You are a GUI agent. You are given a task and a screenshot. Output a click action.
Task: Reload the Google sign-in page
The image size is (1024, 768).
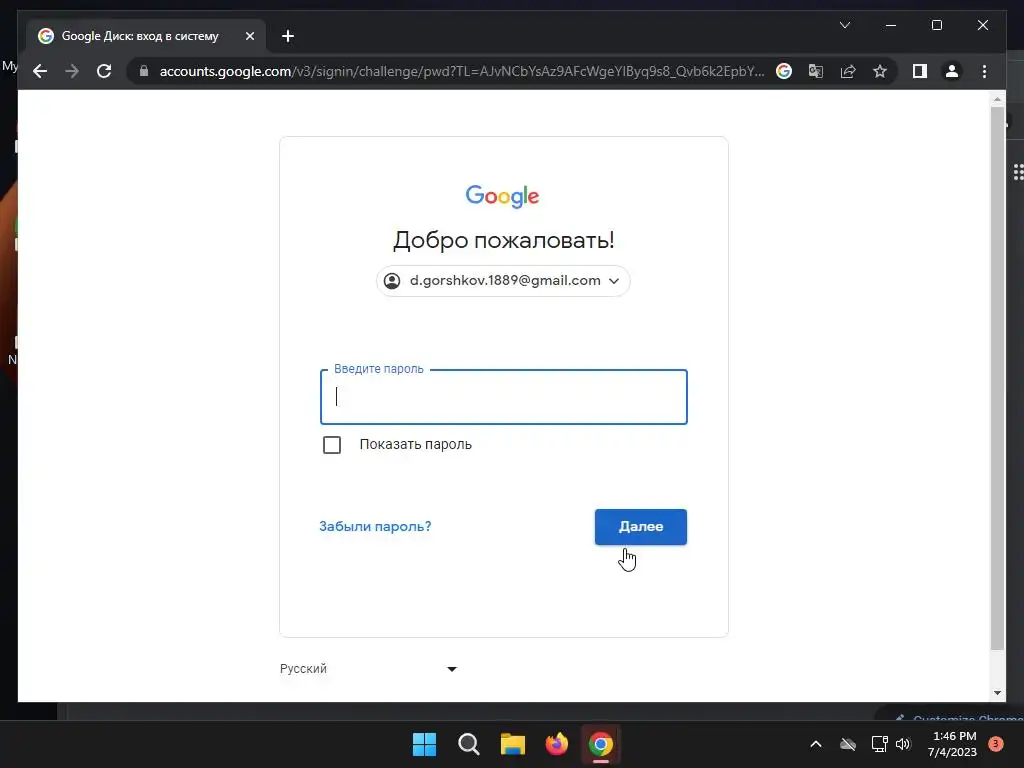coord(104,71)
